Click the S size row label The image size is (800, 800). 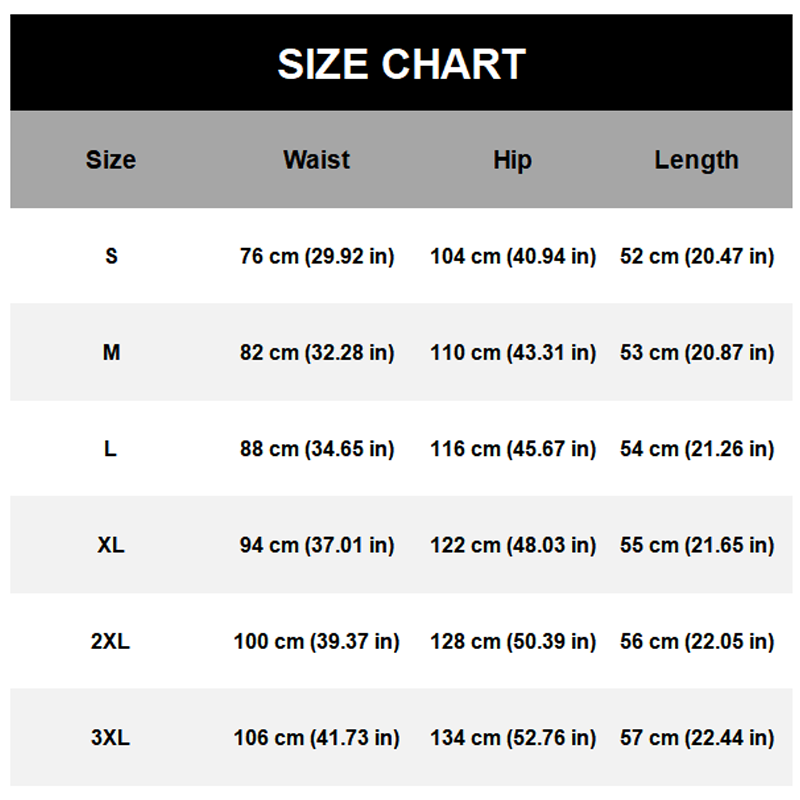tap(111, 256)
